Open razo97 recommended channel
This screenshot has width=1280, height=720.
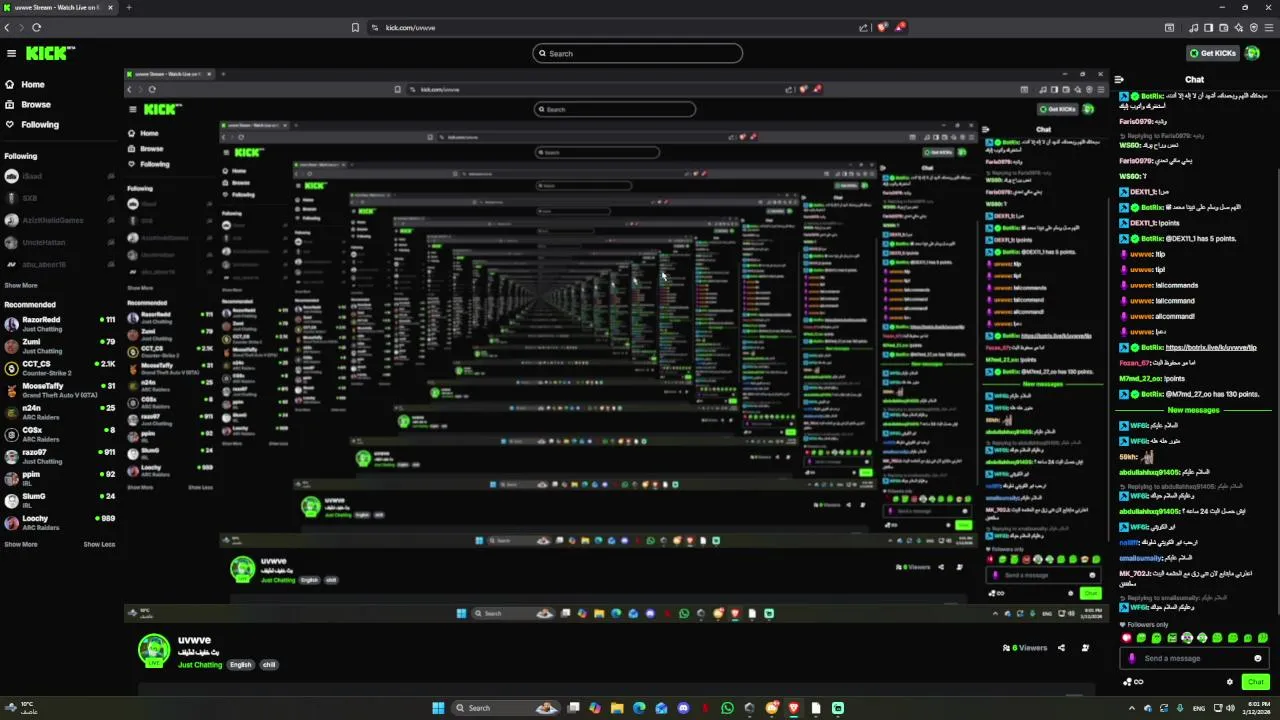(x=60, y=456)
